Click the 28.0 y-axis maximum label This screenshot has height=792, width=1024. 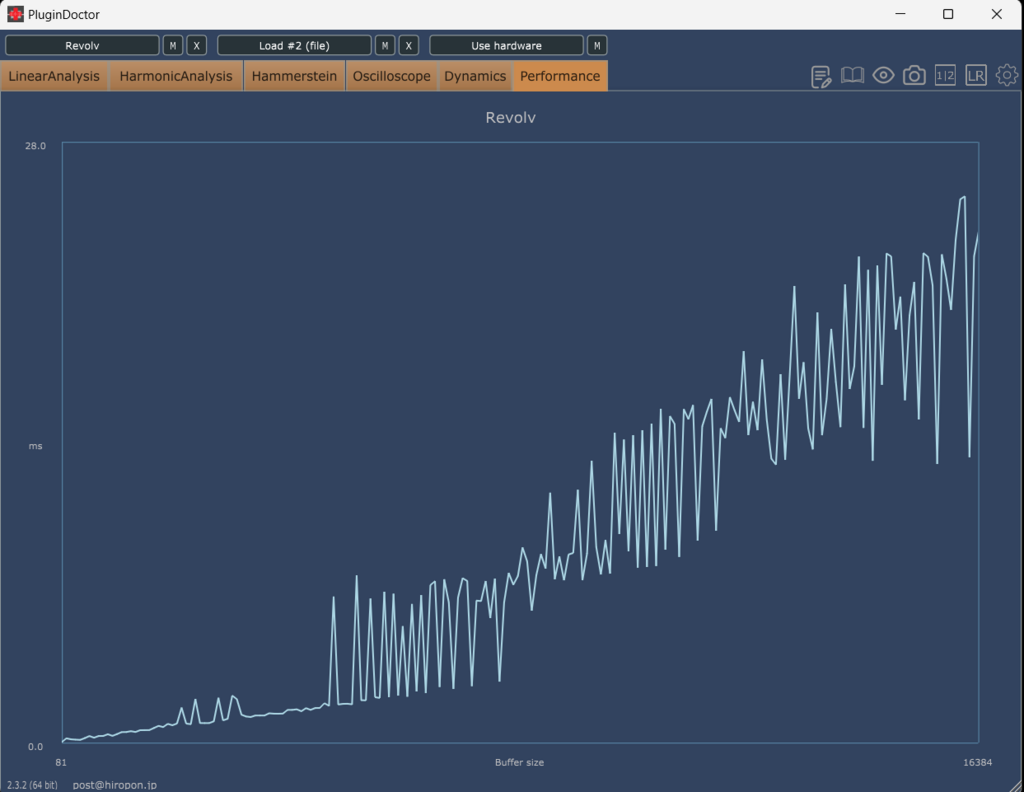point(35,146)
